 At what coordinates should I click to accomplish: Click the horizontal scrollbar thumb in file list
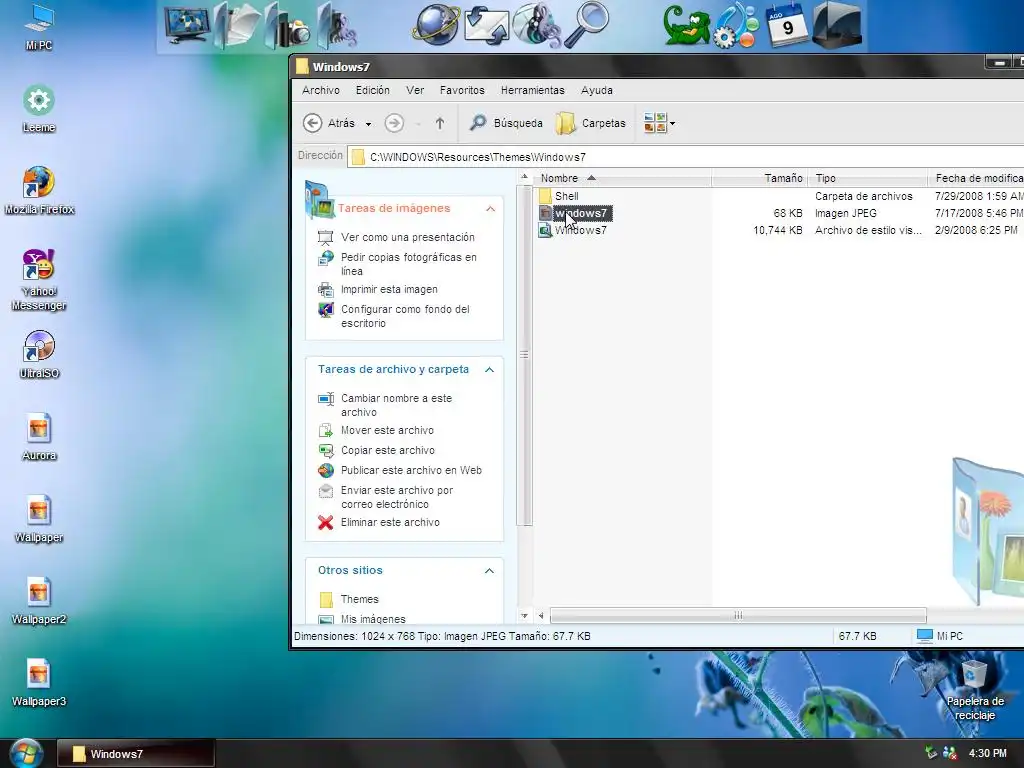pyautogui.click(x=738, y=615)
